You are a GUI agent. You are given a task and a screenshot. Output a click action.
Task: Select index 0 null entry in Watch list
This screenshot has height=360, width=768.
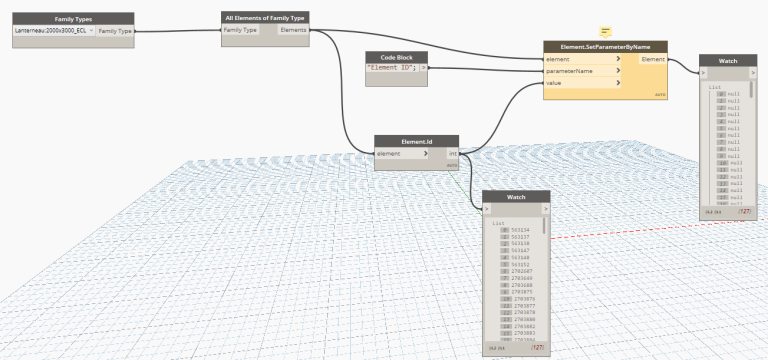[x=728, y=94]
